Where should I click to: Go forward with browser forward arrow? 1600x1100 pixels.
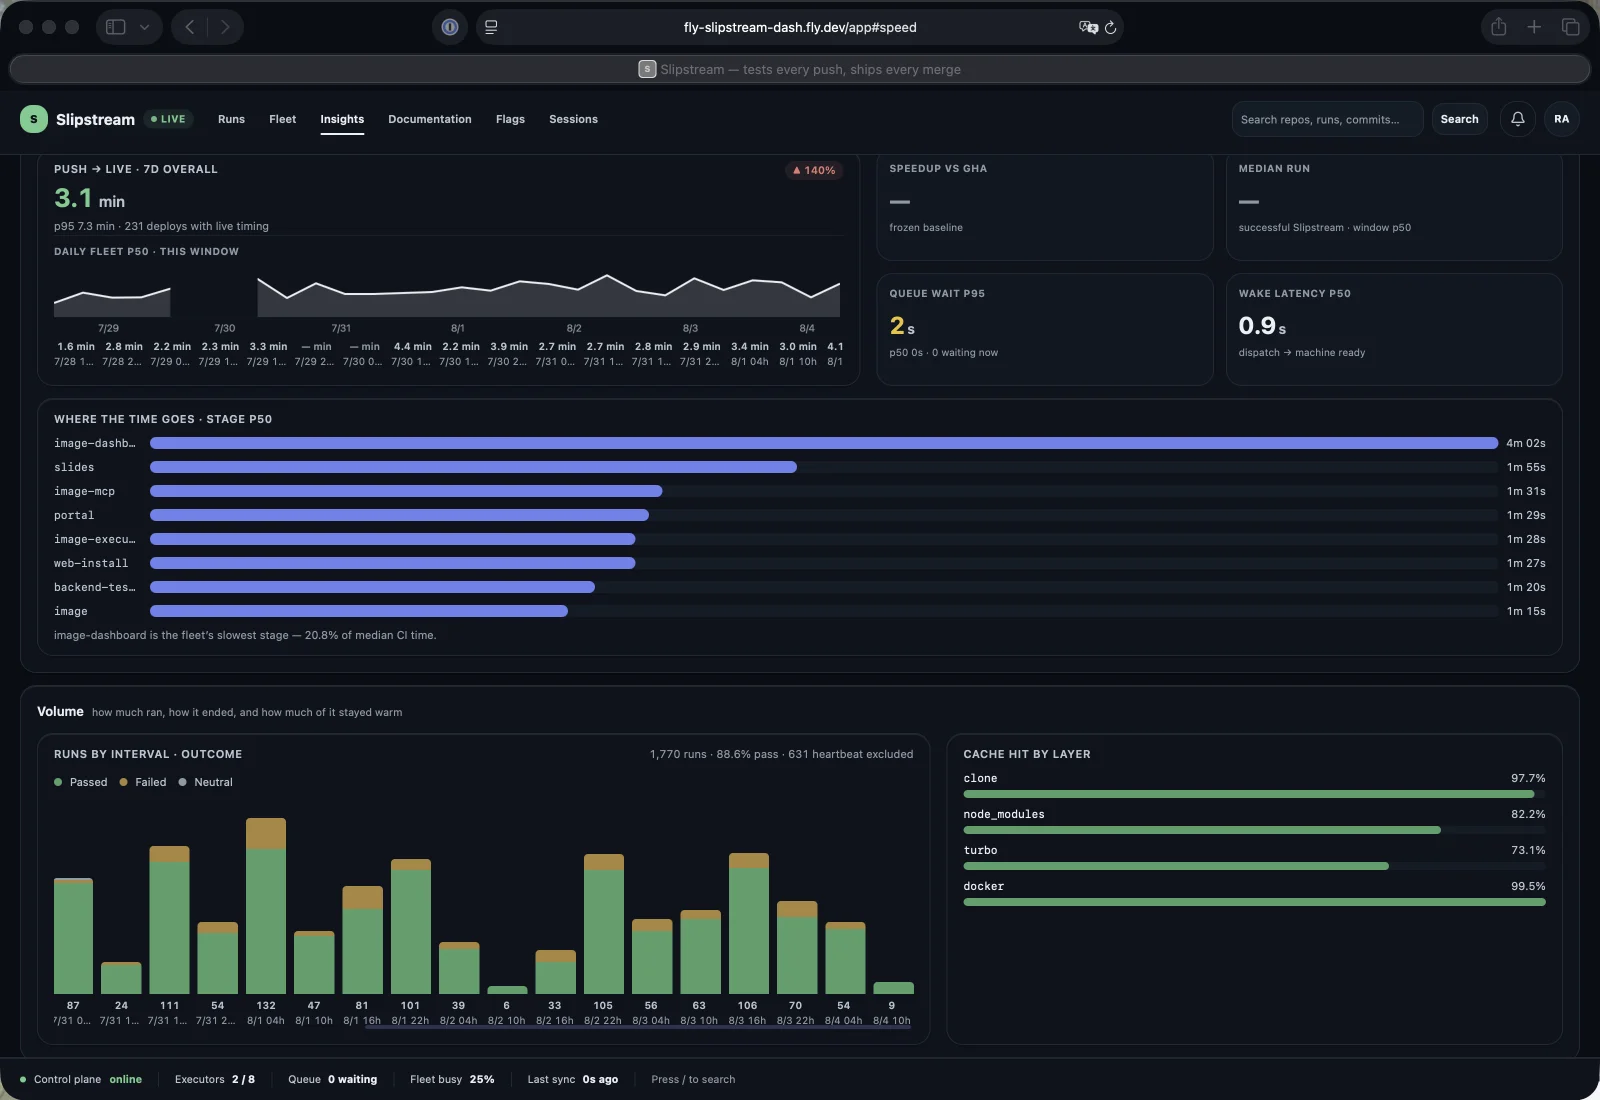point(225,27)
